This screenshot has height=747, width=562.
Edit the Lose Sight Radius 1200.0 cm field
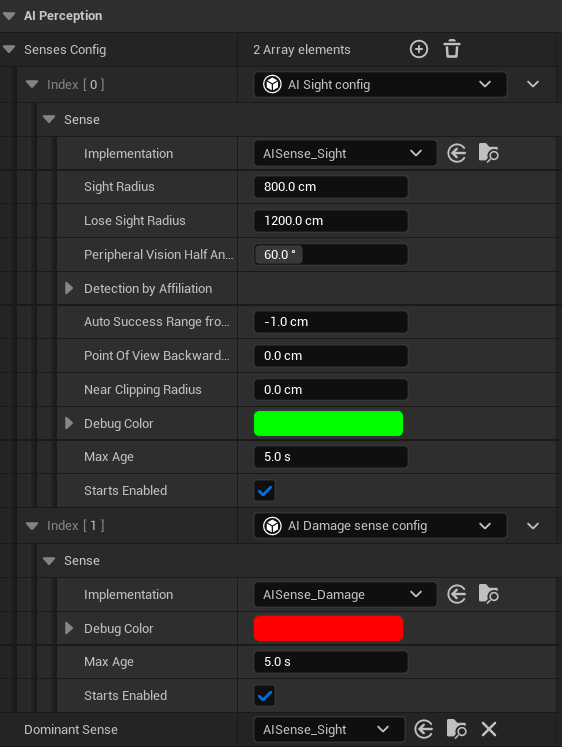331,221
